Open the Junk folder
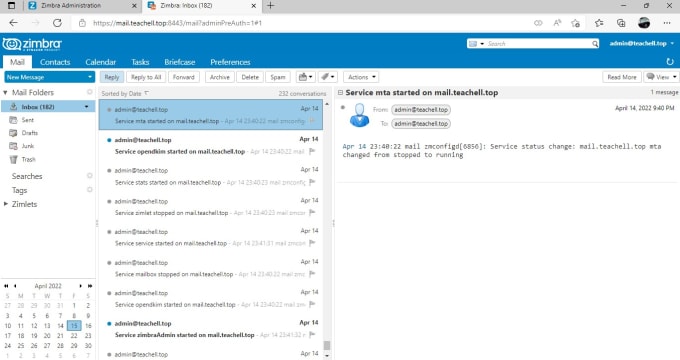680x360 pixels. (28, 146)
